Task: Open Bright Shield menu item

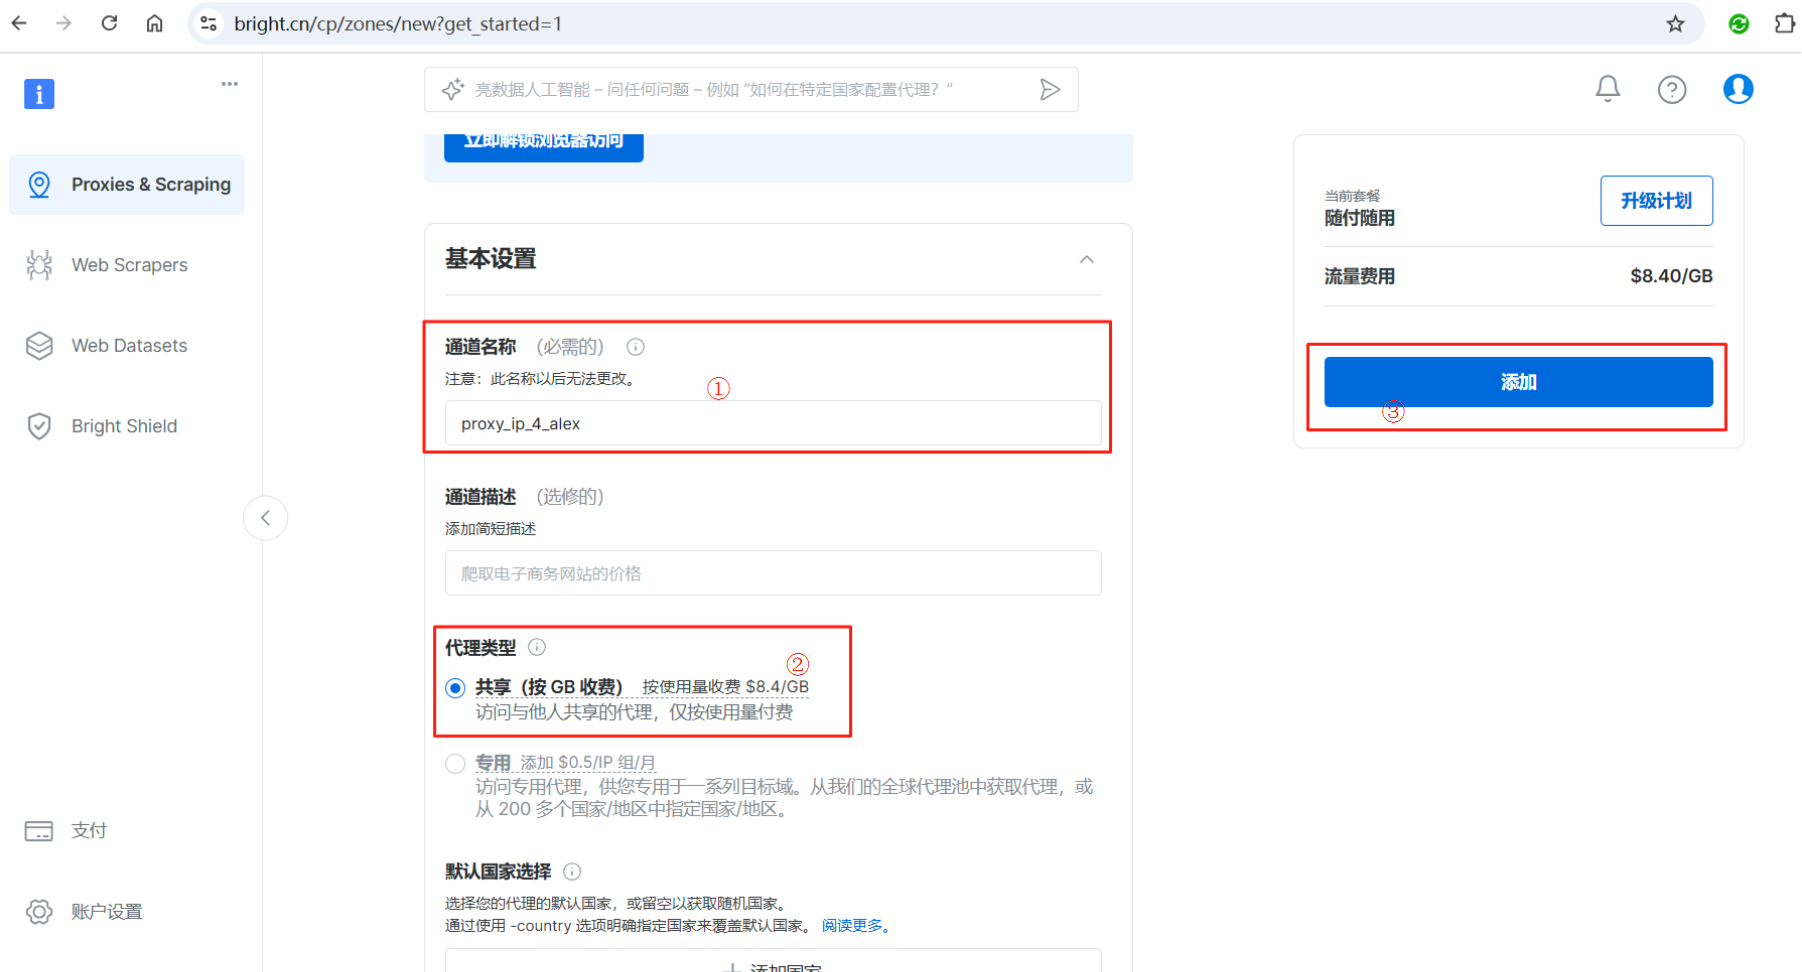Action: [127, 426]
